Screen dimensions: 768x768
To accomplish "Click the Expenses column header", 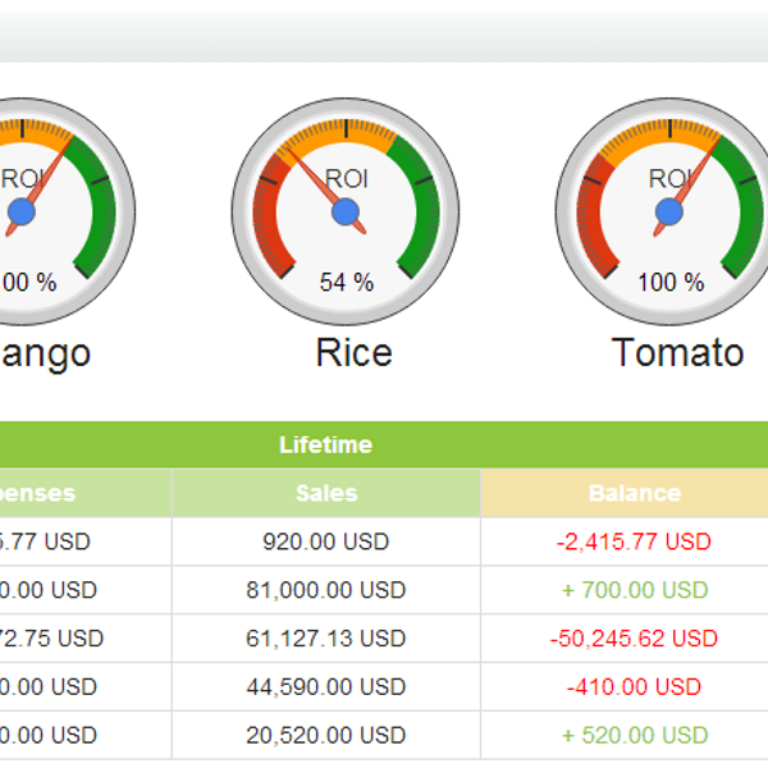I will click(86, 493).
